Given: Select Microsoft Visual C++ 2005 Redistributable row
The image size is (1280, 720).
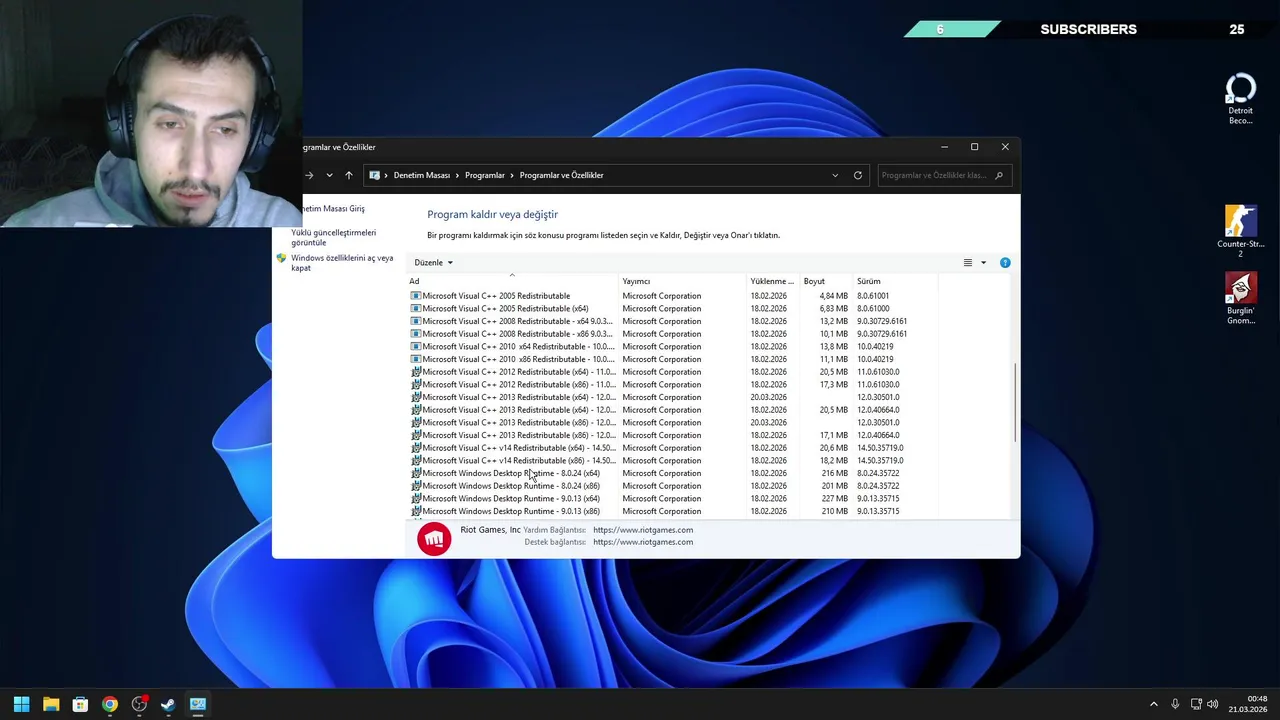Looking at the screenshot, I should pyautogui.click(x=672, y=296).
